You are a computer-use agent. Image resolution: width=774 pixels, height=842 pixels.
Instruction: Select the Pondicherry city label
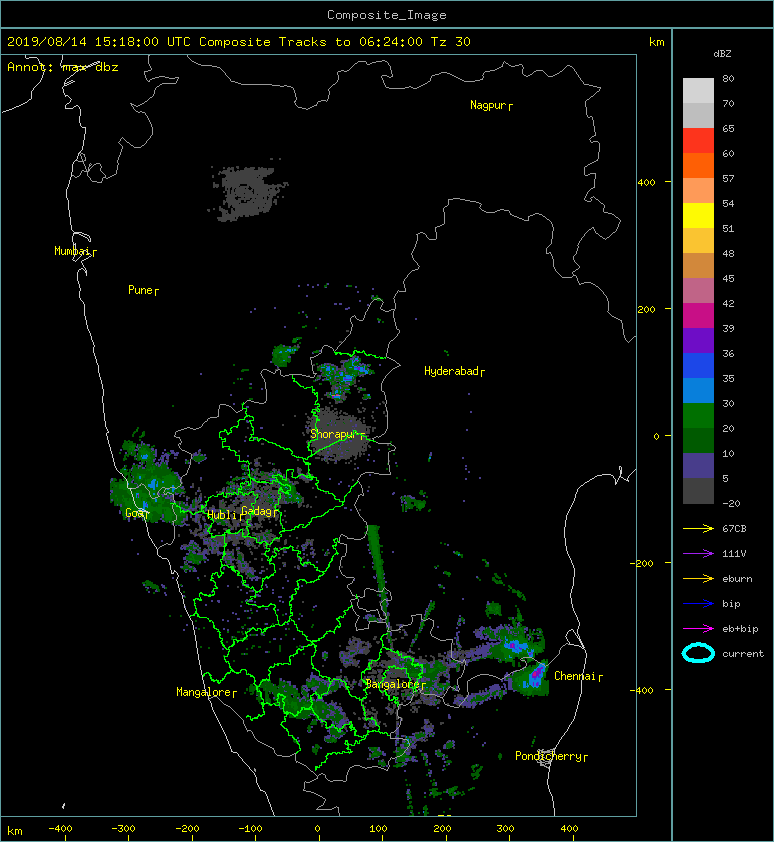[x=551, y=756]
